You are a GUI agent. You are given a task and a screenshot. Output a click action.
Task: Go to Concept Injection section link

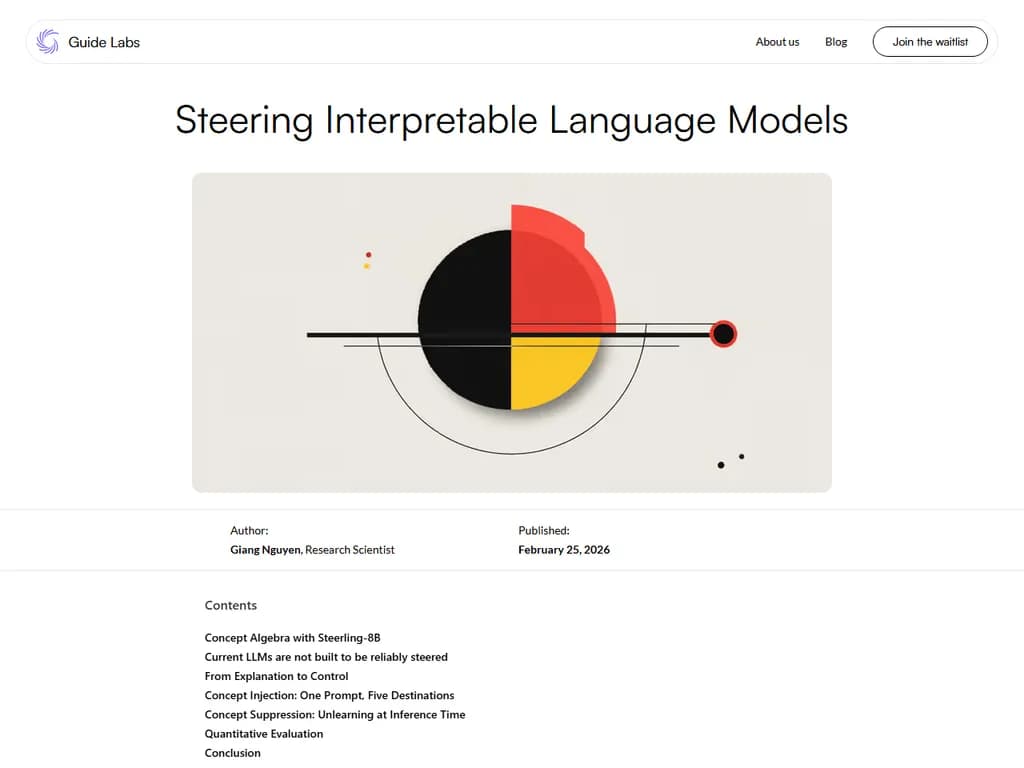[329, 695]
